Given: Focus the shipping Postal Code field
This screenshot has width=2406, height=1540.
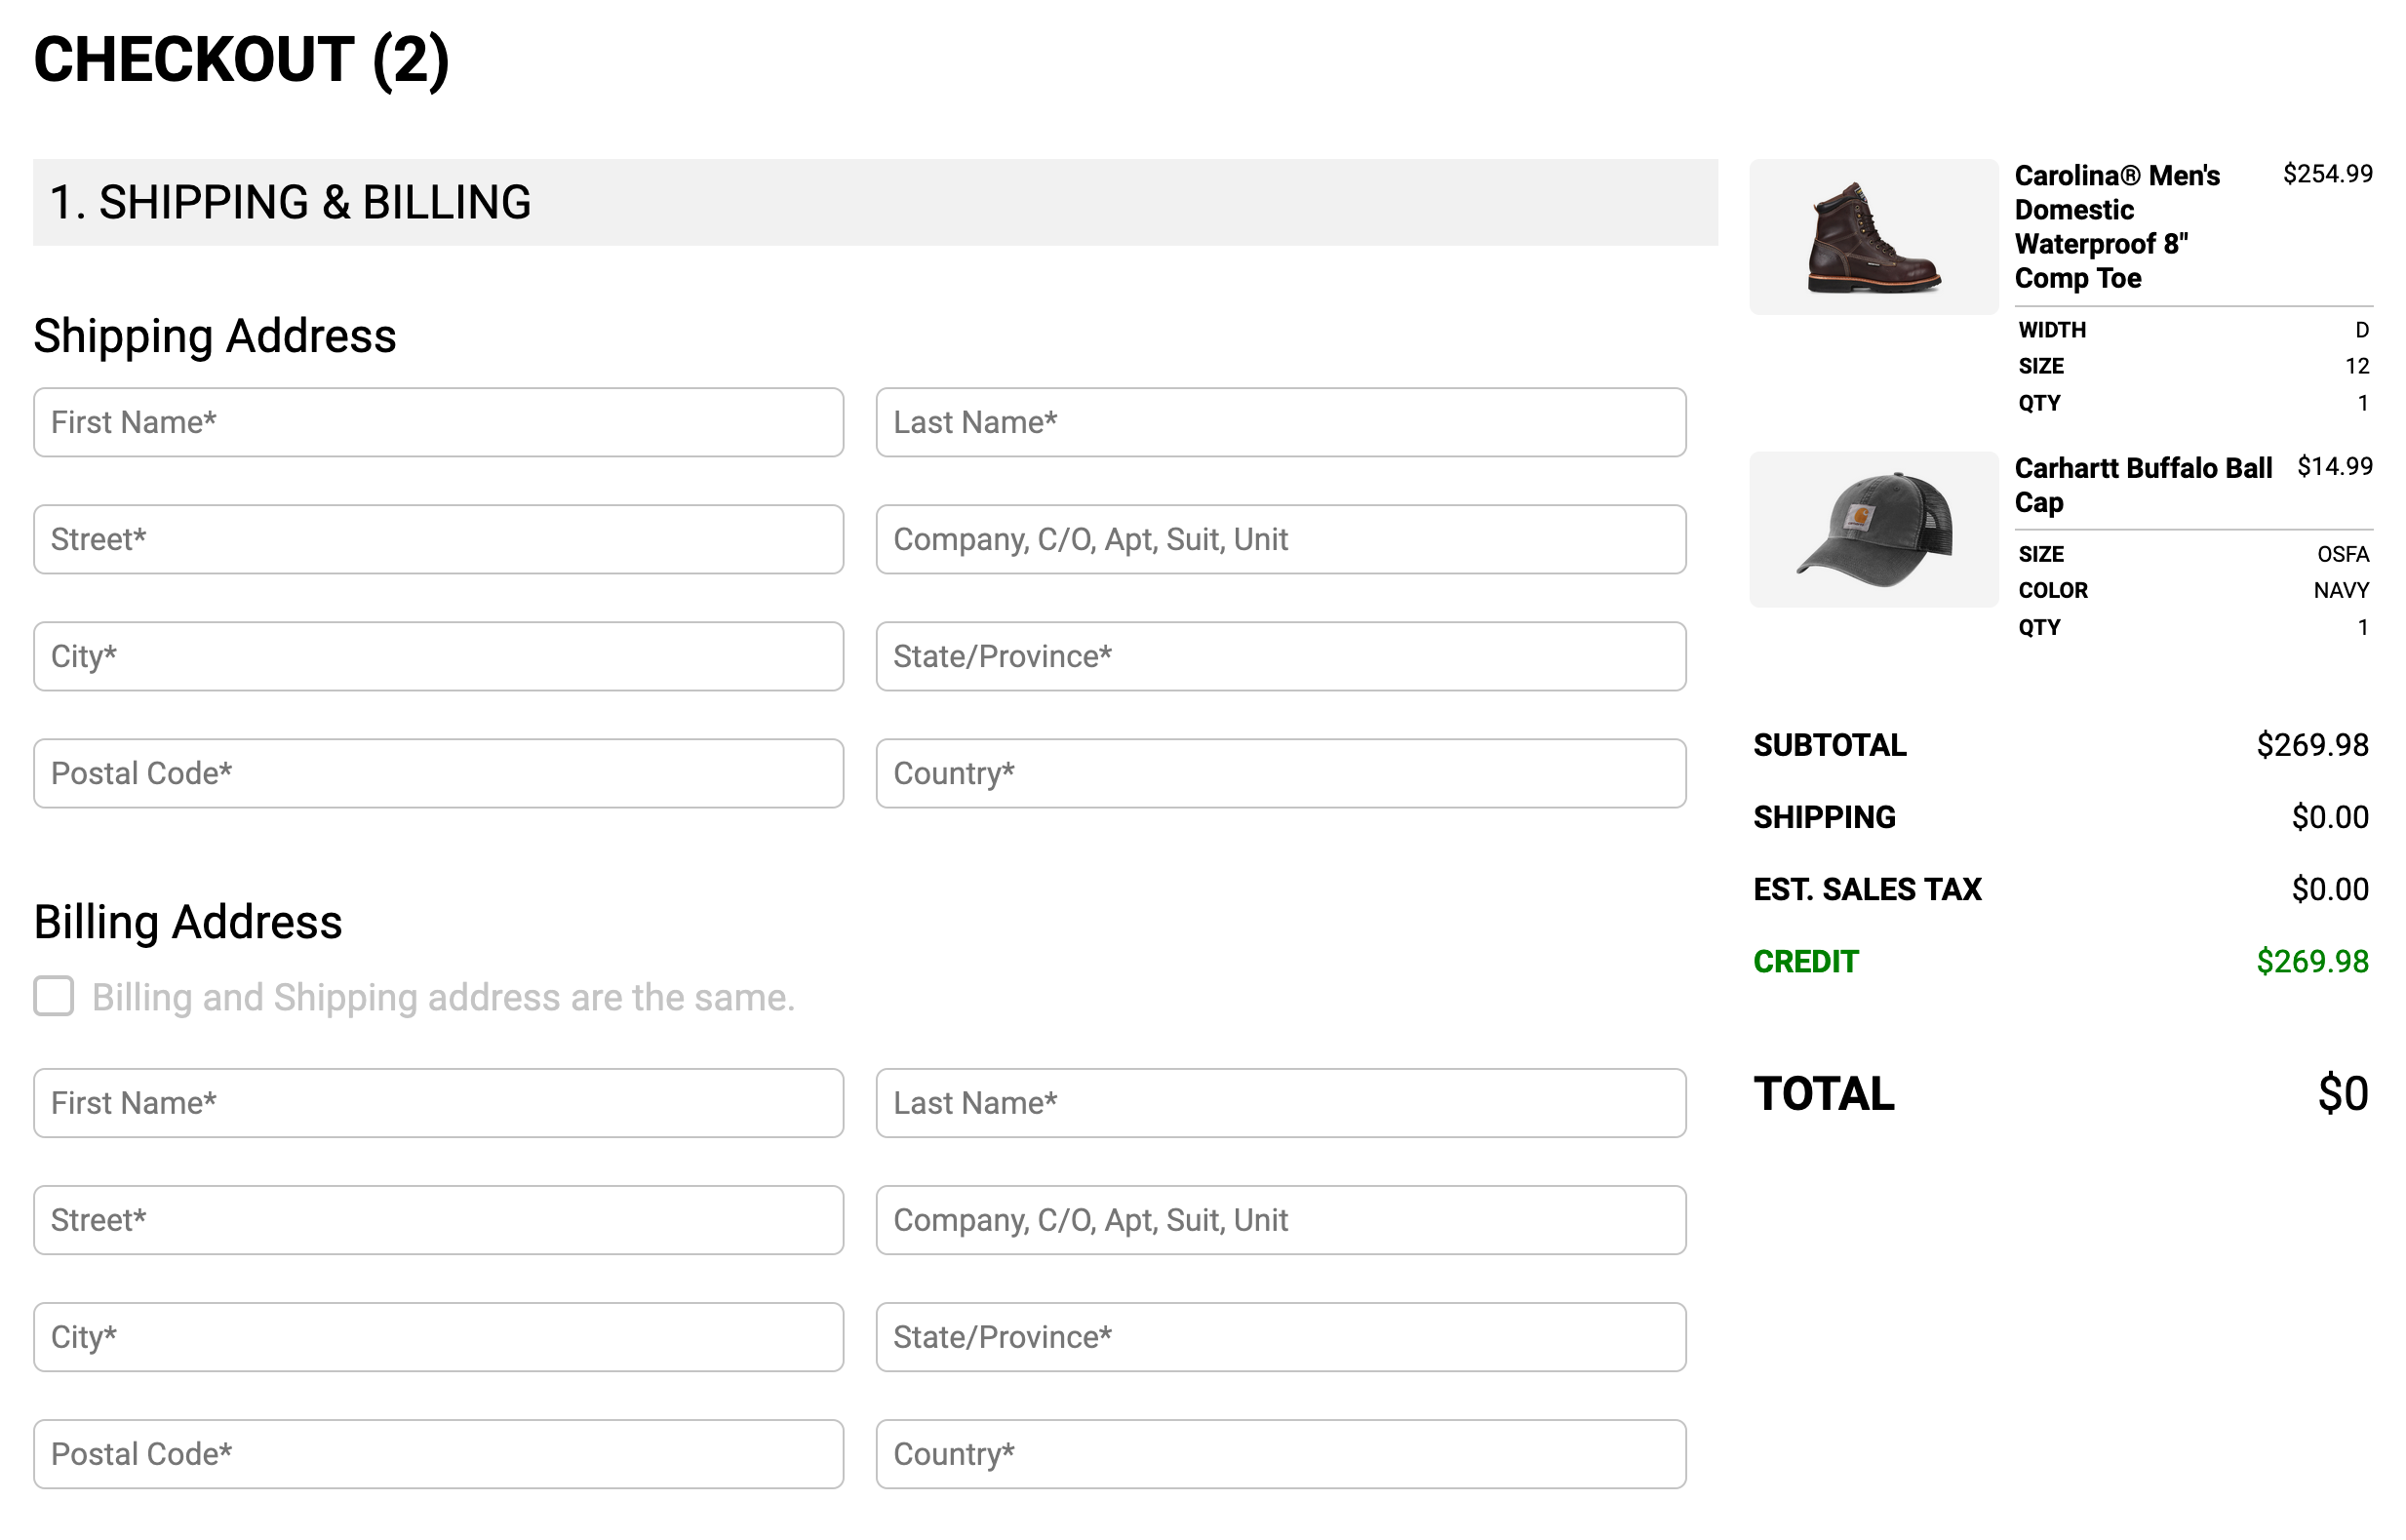Looking at the screenshot, I should 438,773.
